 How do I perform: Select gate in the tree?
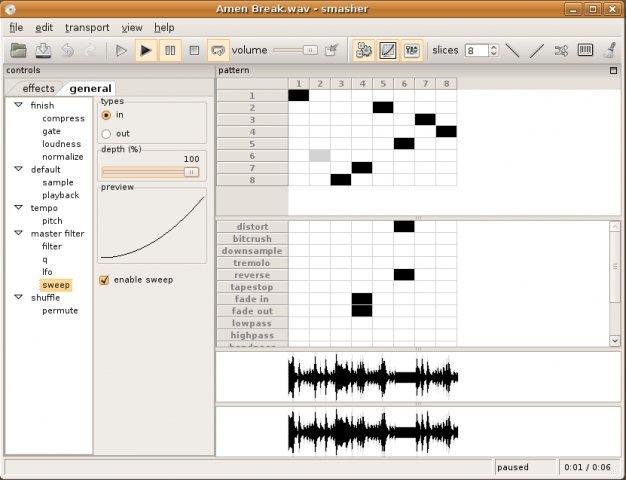point(52,131)
